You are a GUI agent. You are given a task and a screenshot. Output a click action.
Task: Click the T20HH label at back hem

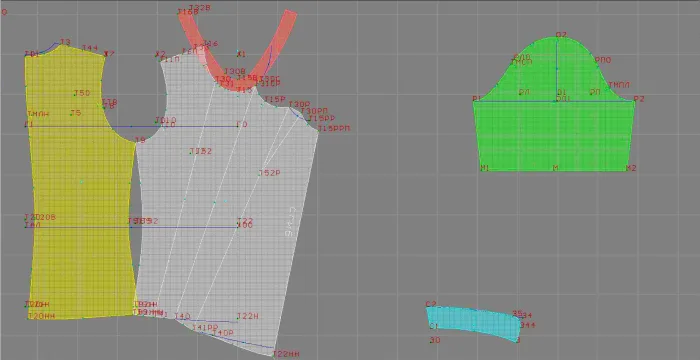tap(42, 316)
